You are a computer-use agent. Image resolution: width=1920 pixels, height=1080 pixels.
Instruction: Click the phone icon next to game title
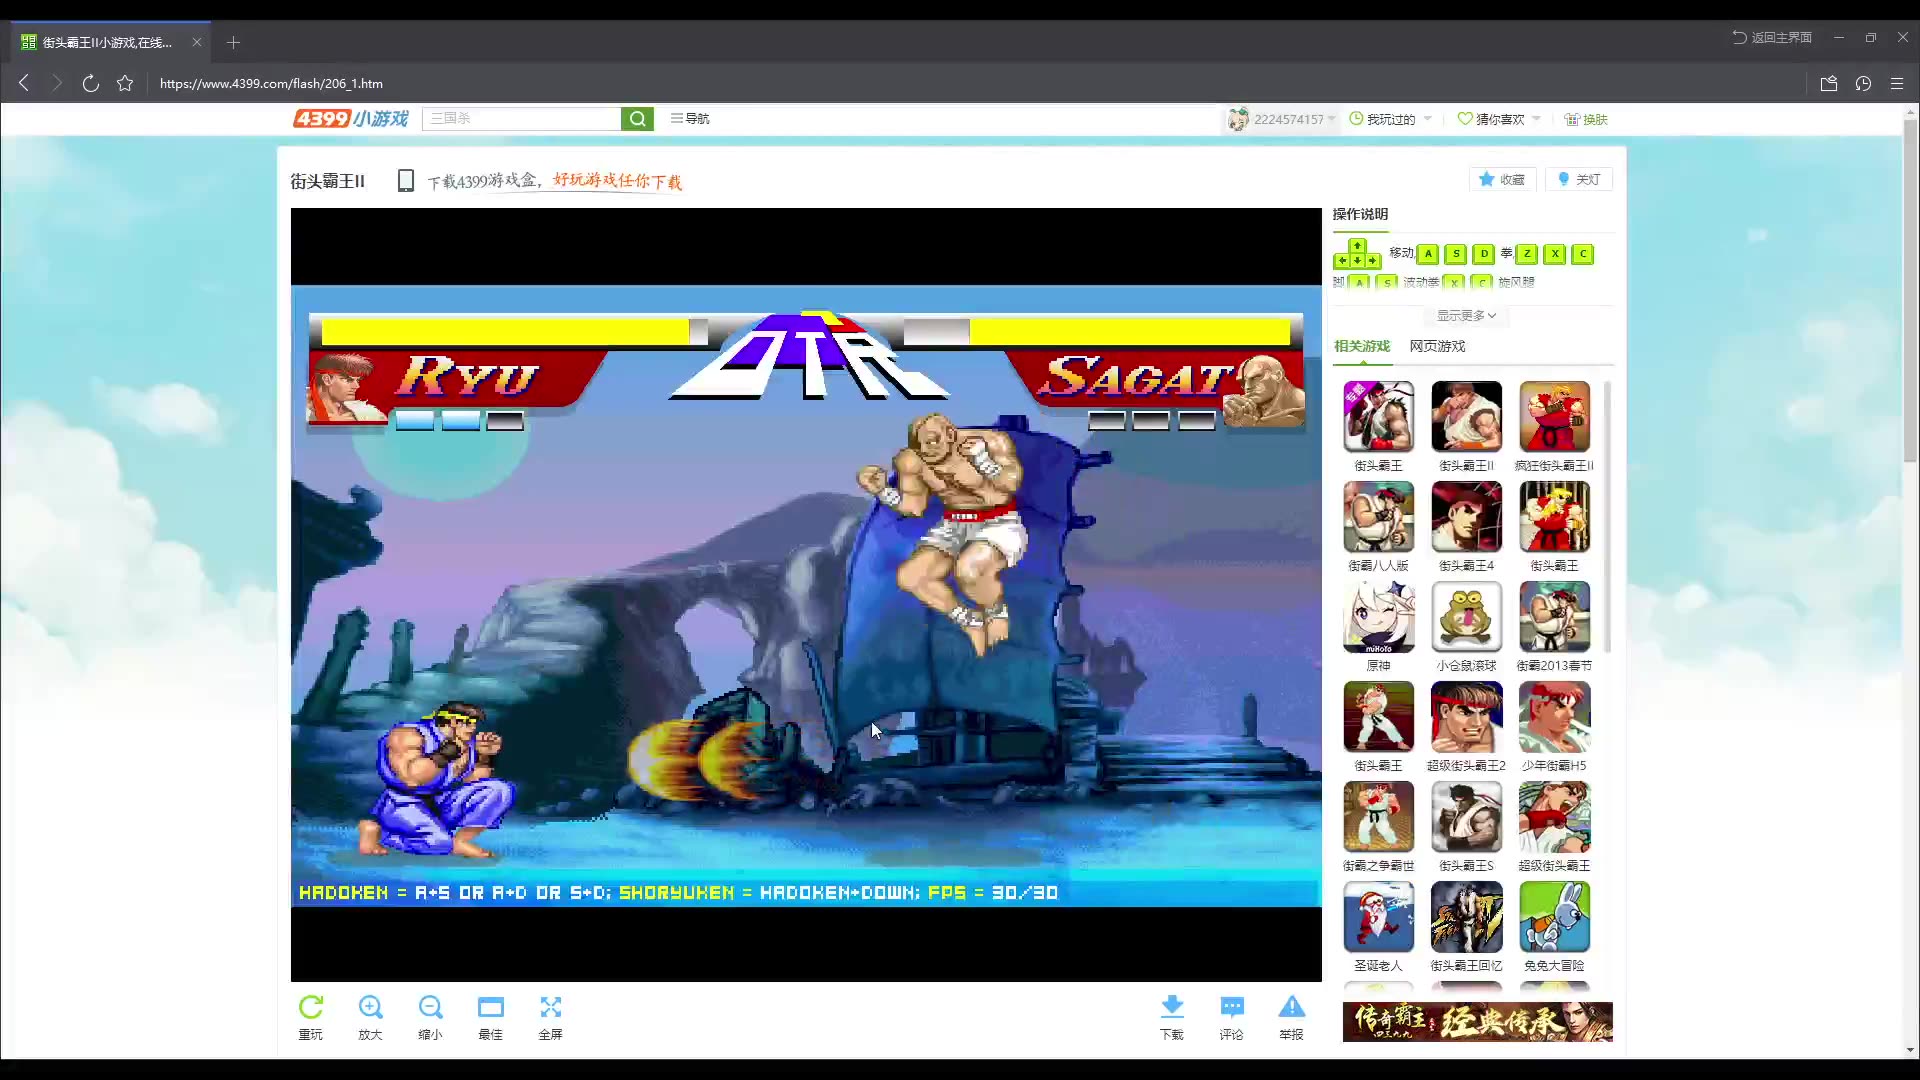click(x=405, y=181)
